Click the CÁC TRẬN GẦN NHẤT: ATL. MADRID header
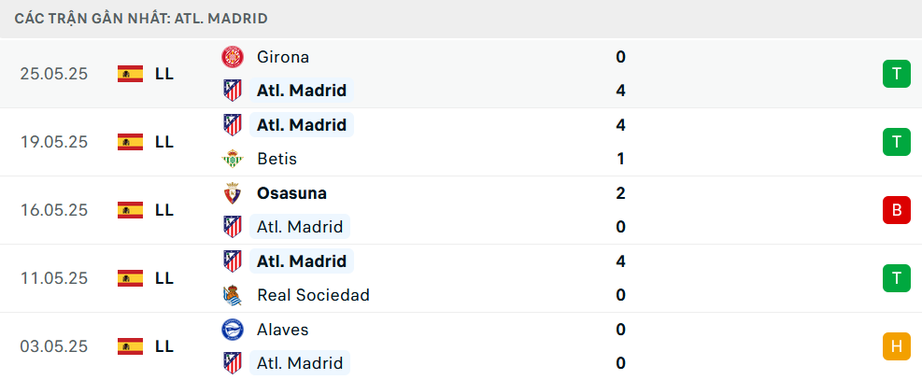Screen dimensions: 922x380 pos(141,19)
